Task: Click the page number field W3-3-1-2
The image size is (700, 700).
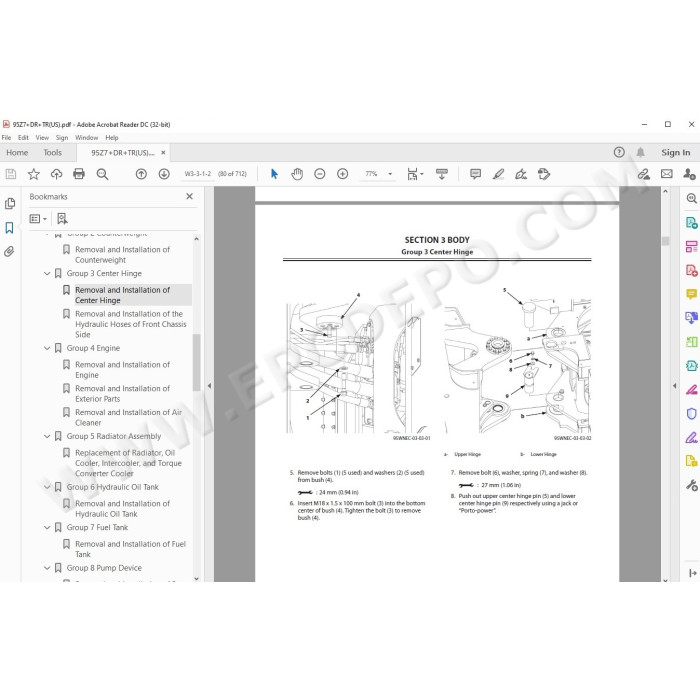Action: point(198,174)
